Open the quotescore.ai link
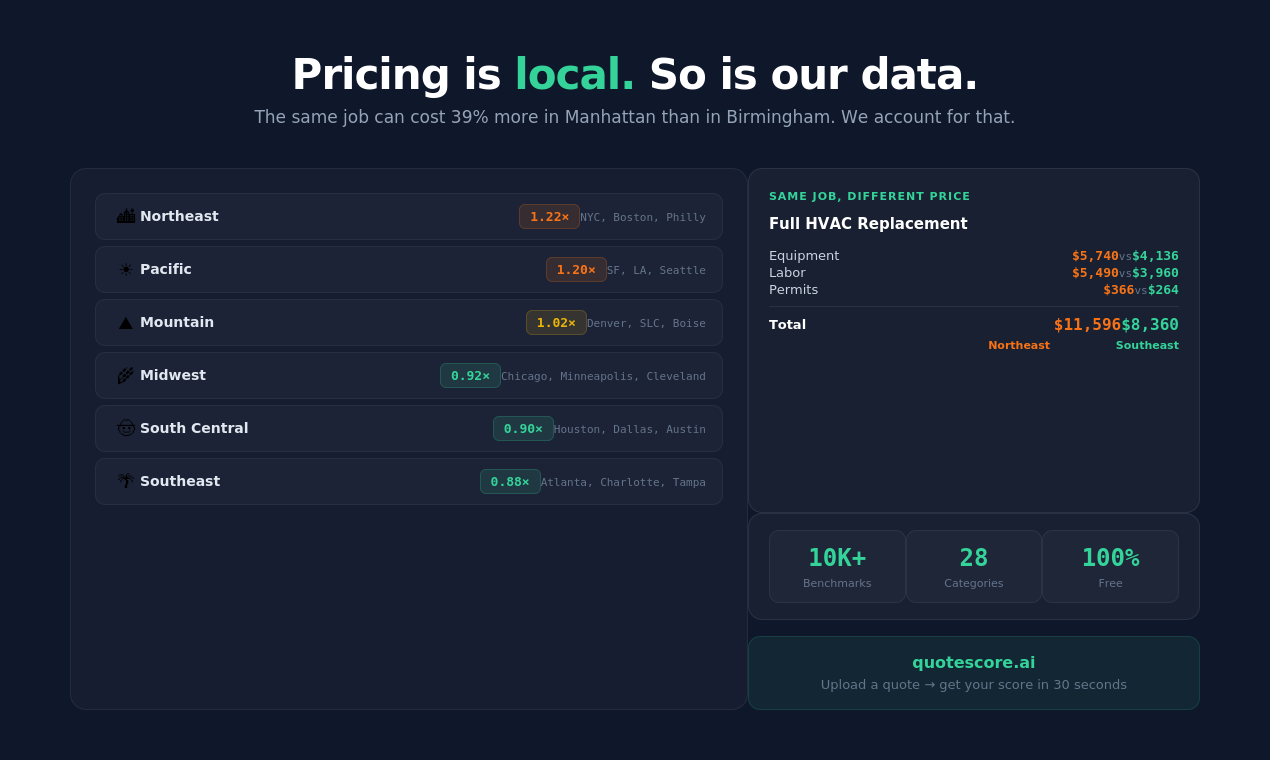Screen dimensions: 1270x760 [x=974, y=663]
